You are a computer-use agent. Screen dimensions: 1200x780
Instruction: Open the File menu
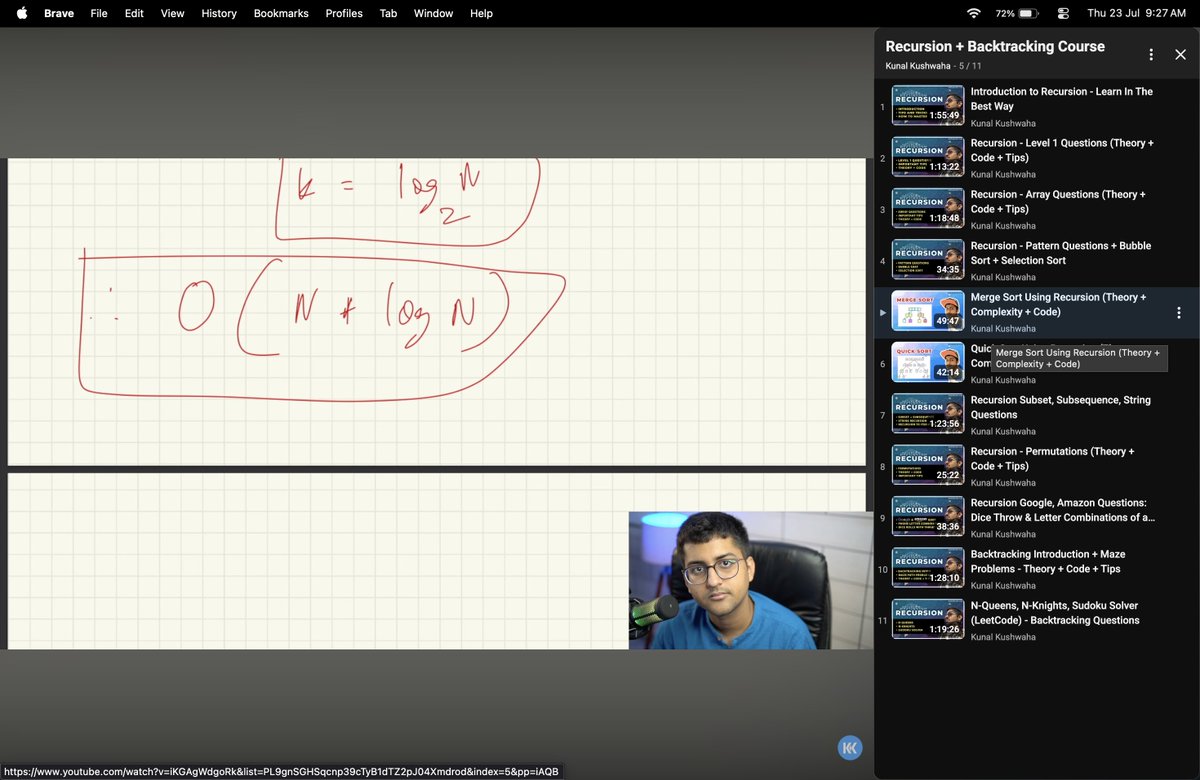(x=99, y=13)
